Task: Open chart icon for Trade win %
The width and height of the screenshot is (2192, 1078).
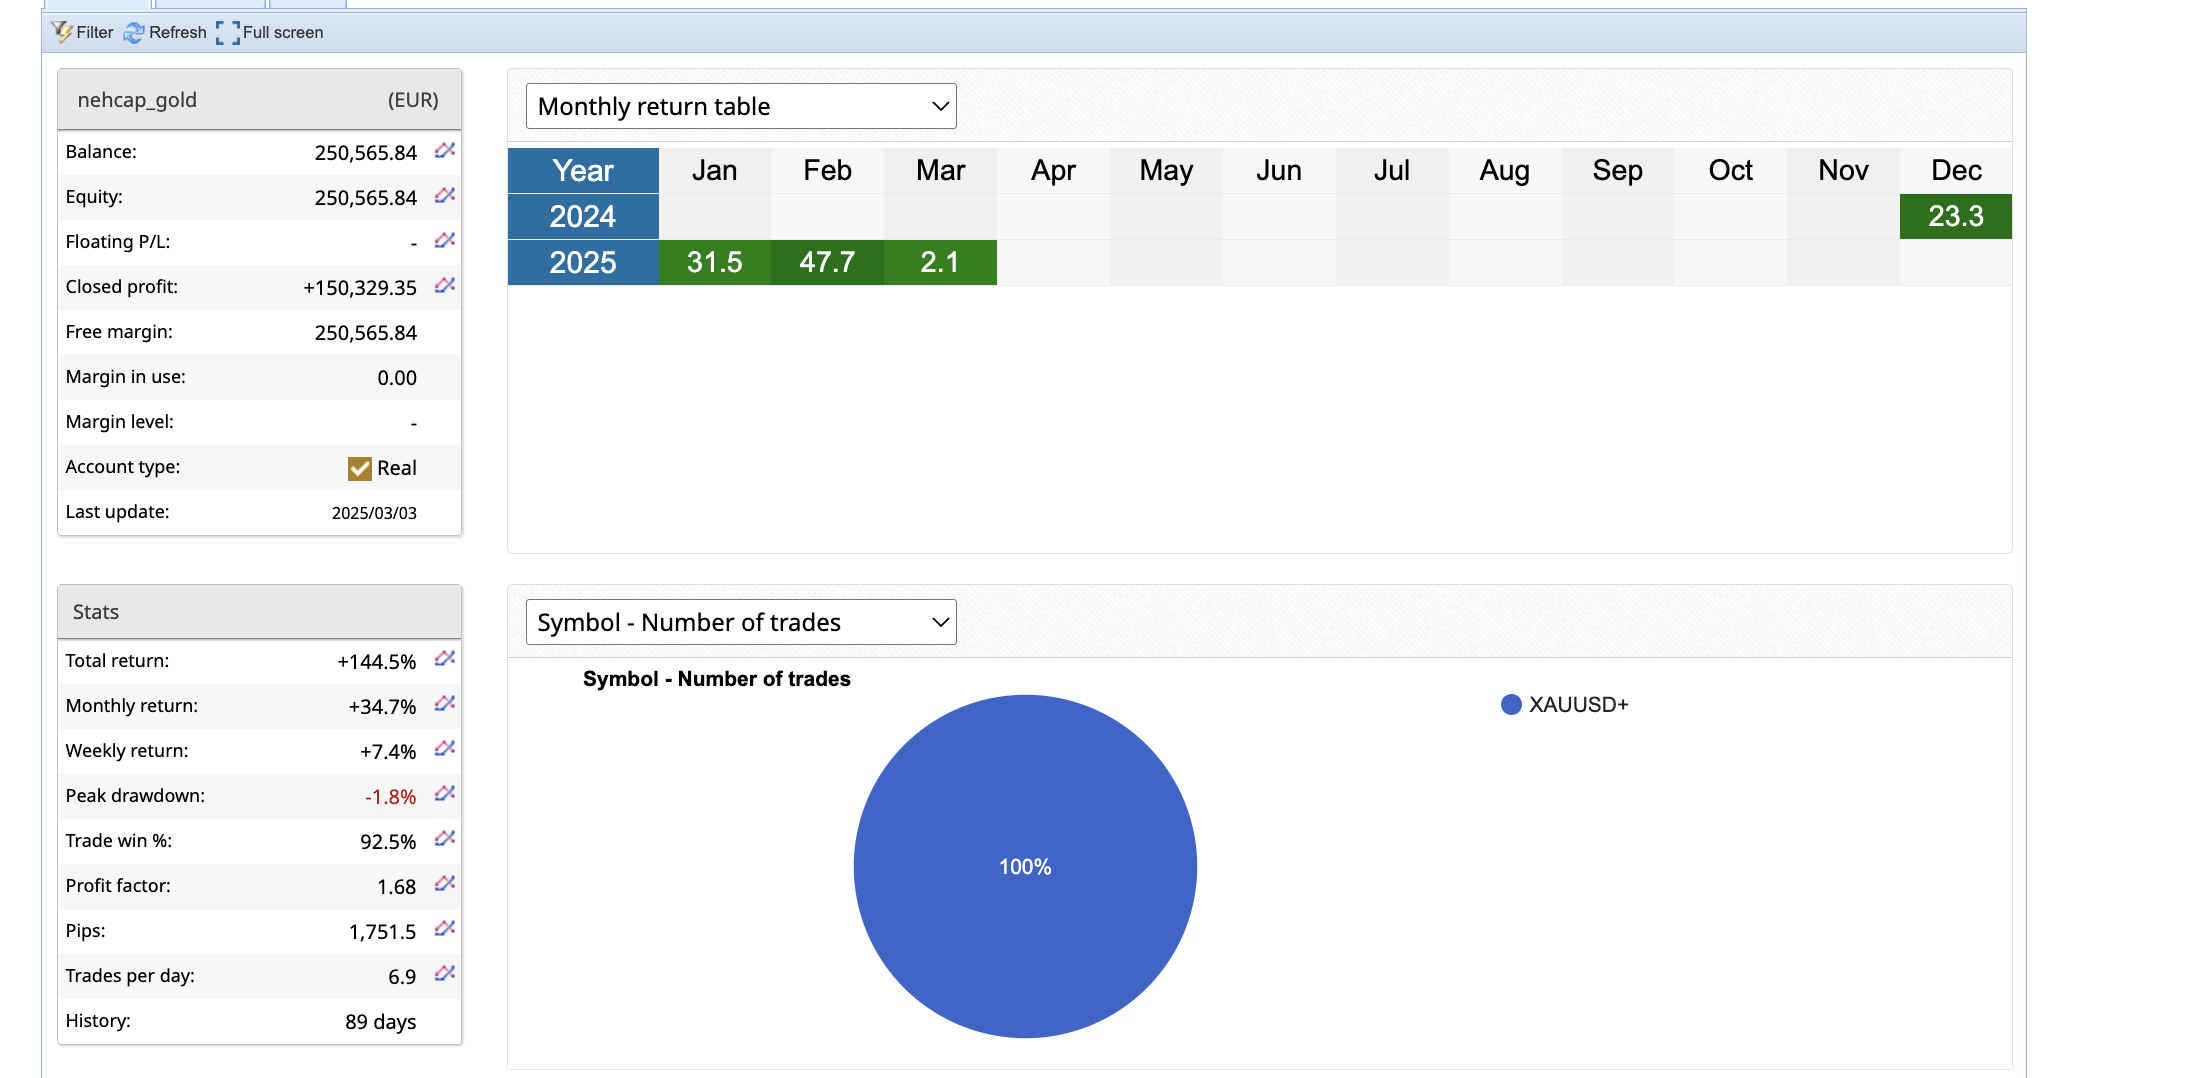Action: point(445,839)
